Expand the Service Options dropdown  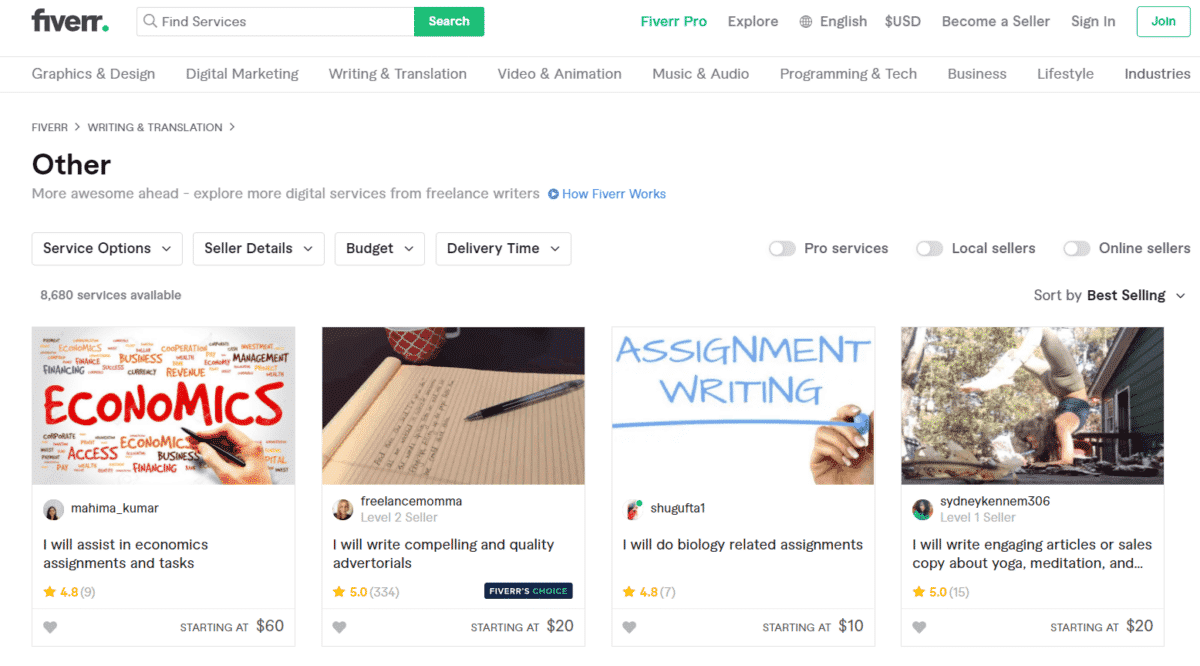coord(107,249)
